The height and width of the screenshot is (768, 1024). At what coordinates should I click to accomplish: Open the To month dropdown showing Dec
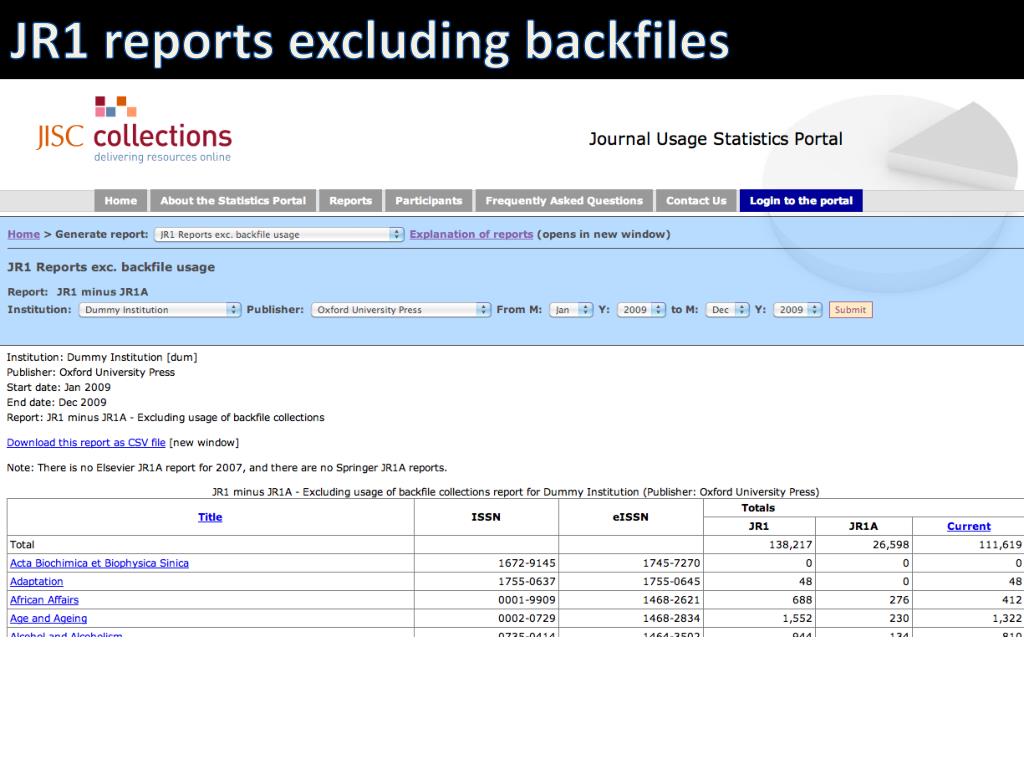point(728,310)
